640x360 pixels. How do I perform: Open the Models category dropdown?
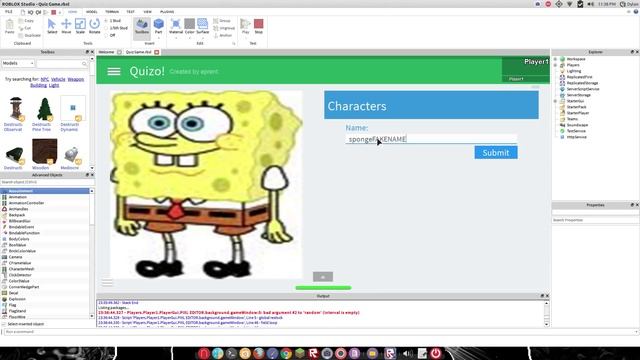pyautogui.click(x=18, y=63)
